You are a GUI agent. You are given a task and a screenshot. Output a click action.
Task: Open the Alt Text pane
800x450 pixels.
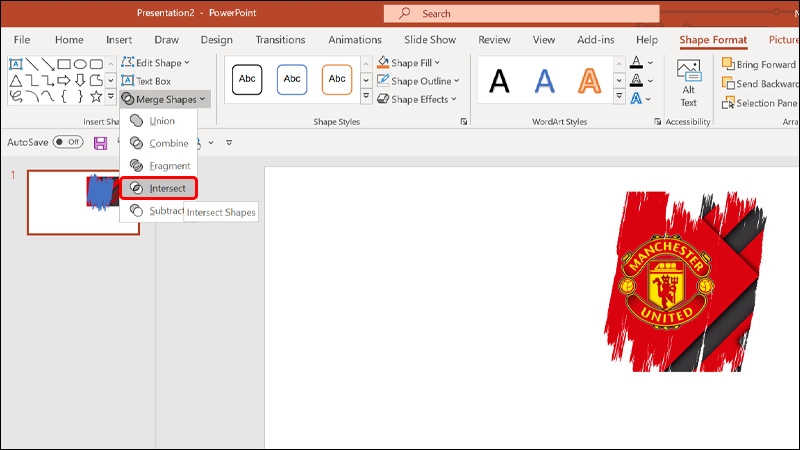688,83
